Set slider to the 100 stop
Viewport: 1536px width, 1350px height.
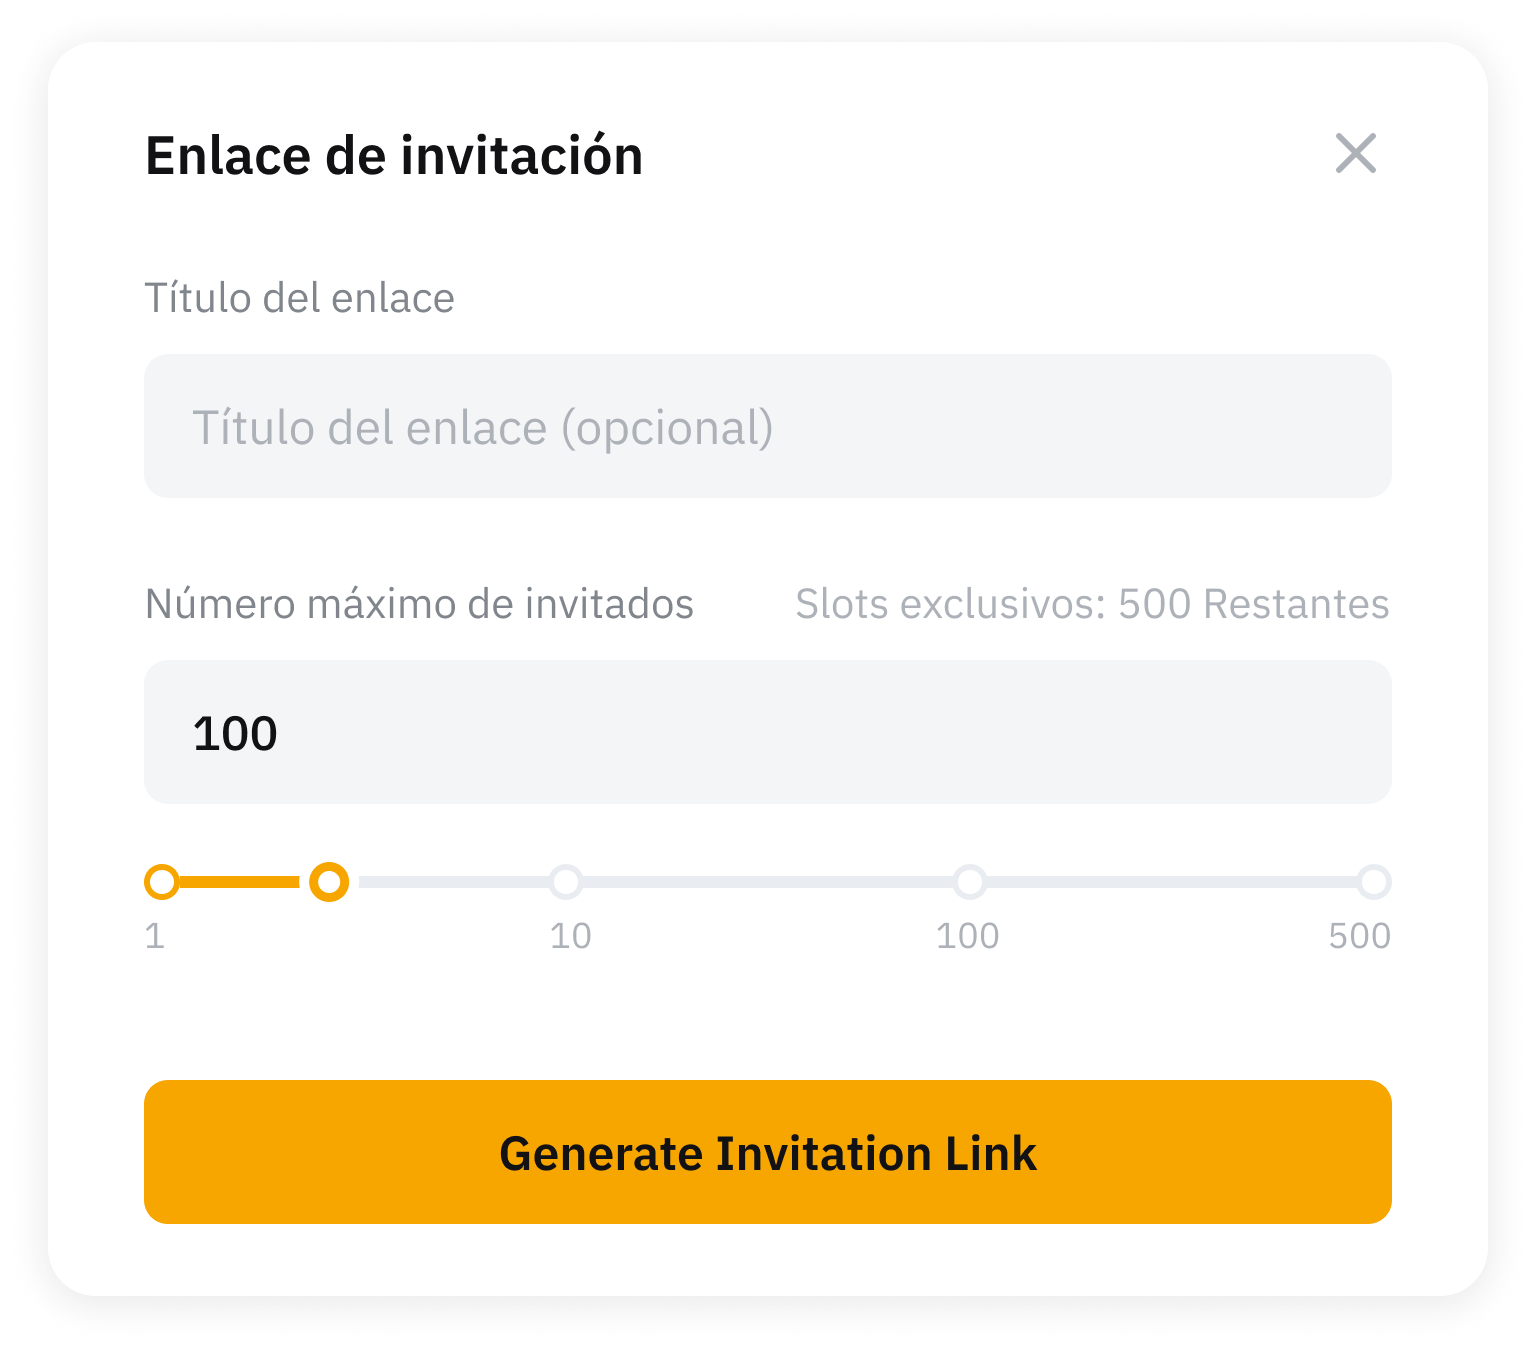tap(969, 882)
